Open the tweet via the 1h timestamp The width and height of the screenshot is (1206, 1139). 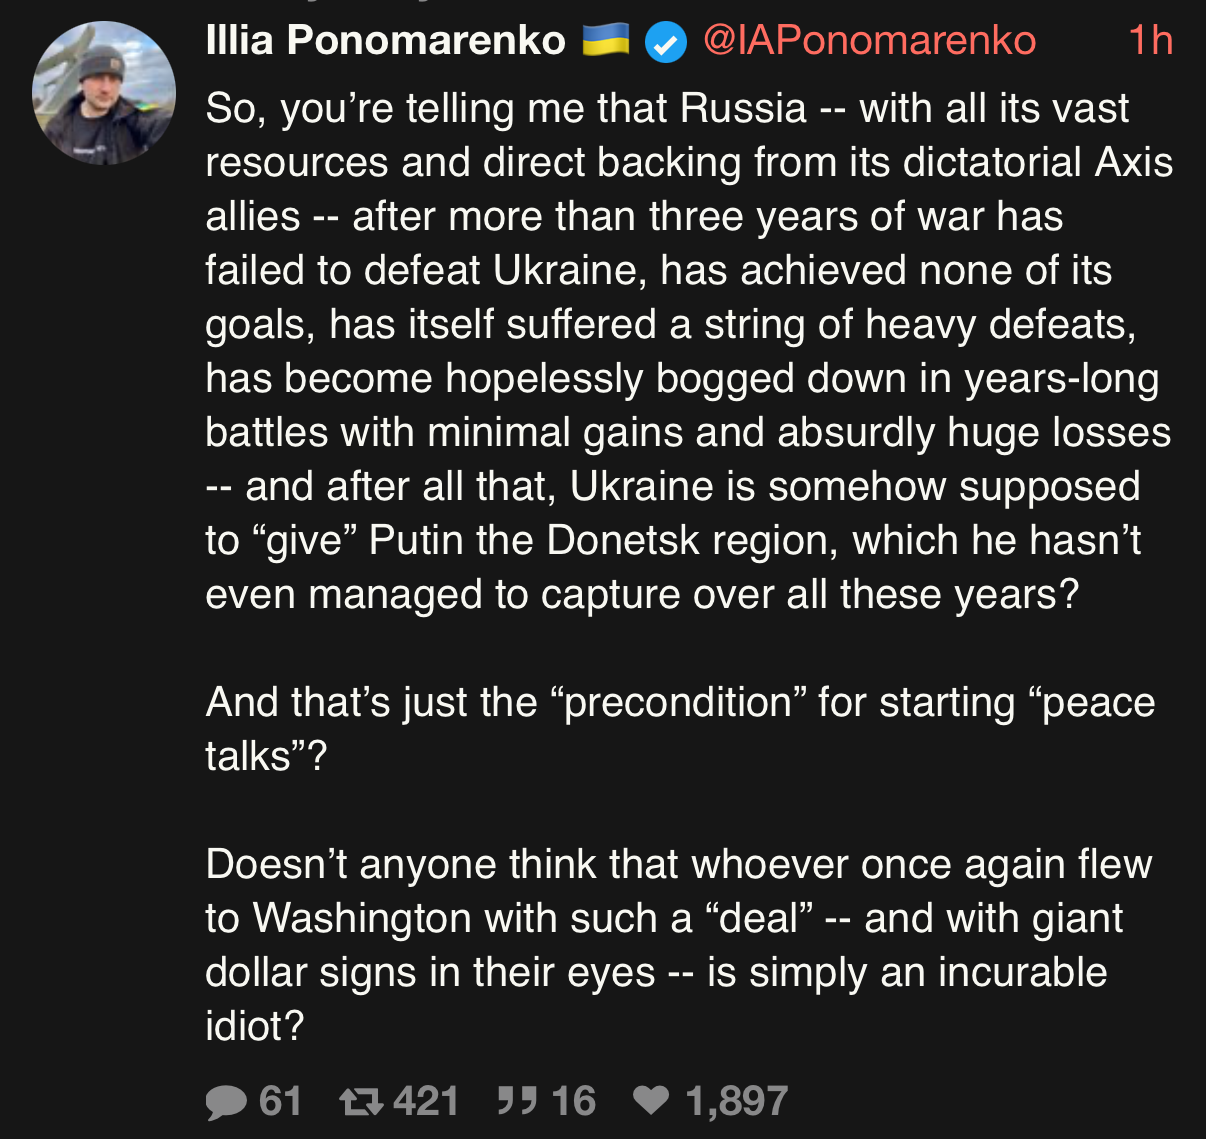[x=1150, y=41]
